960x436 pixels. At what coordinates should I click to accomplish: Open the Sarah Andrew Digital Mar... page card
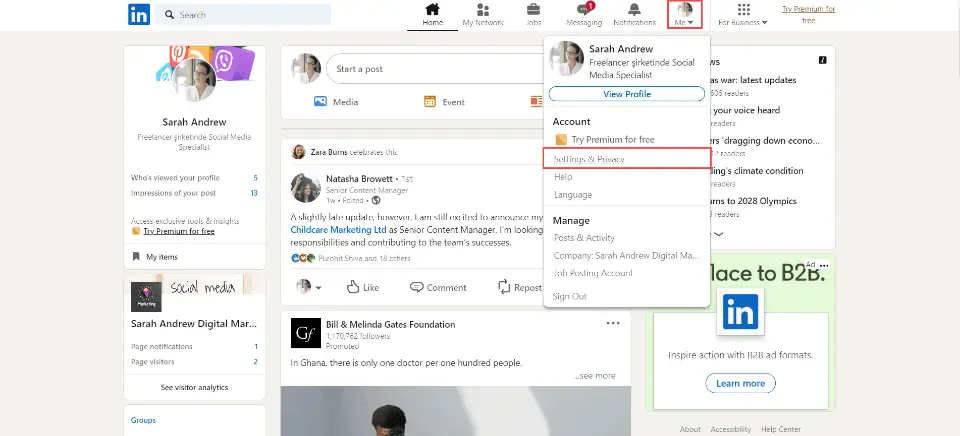coord(194,323)
